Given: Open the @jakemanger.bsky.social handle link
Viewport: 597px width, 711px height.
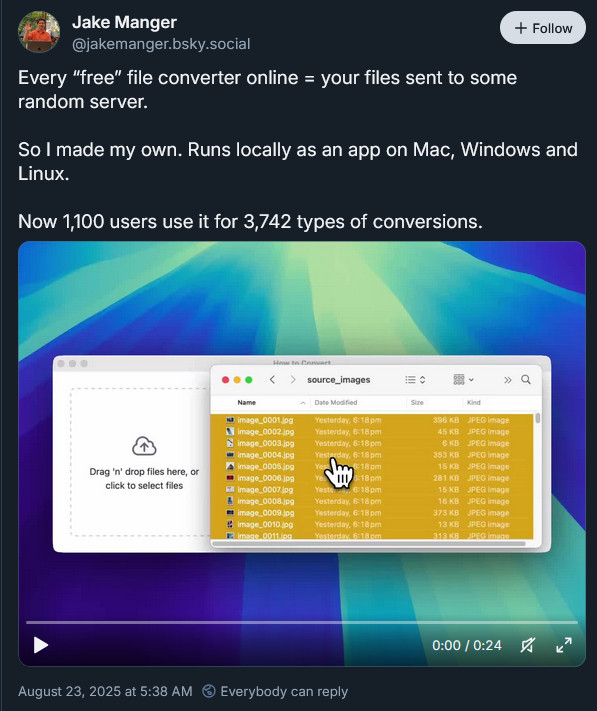Looking at the screenshot, I should point(161,44).
